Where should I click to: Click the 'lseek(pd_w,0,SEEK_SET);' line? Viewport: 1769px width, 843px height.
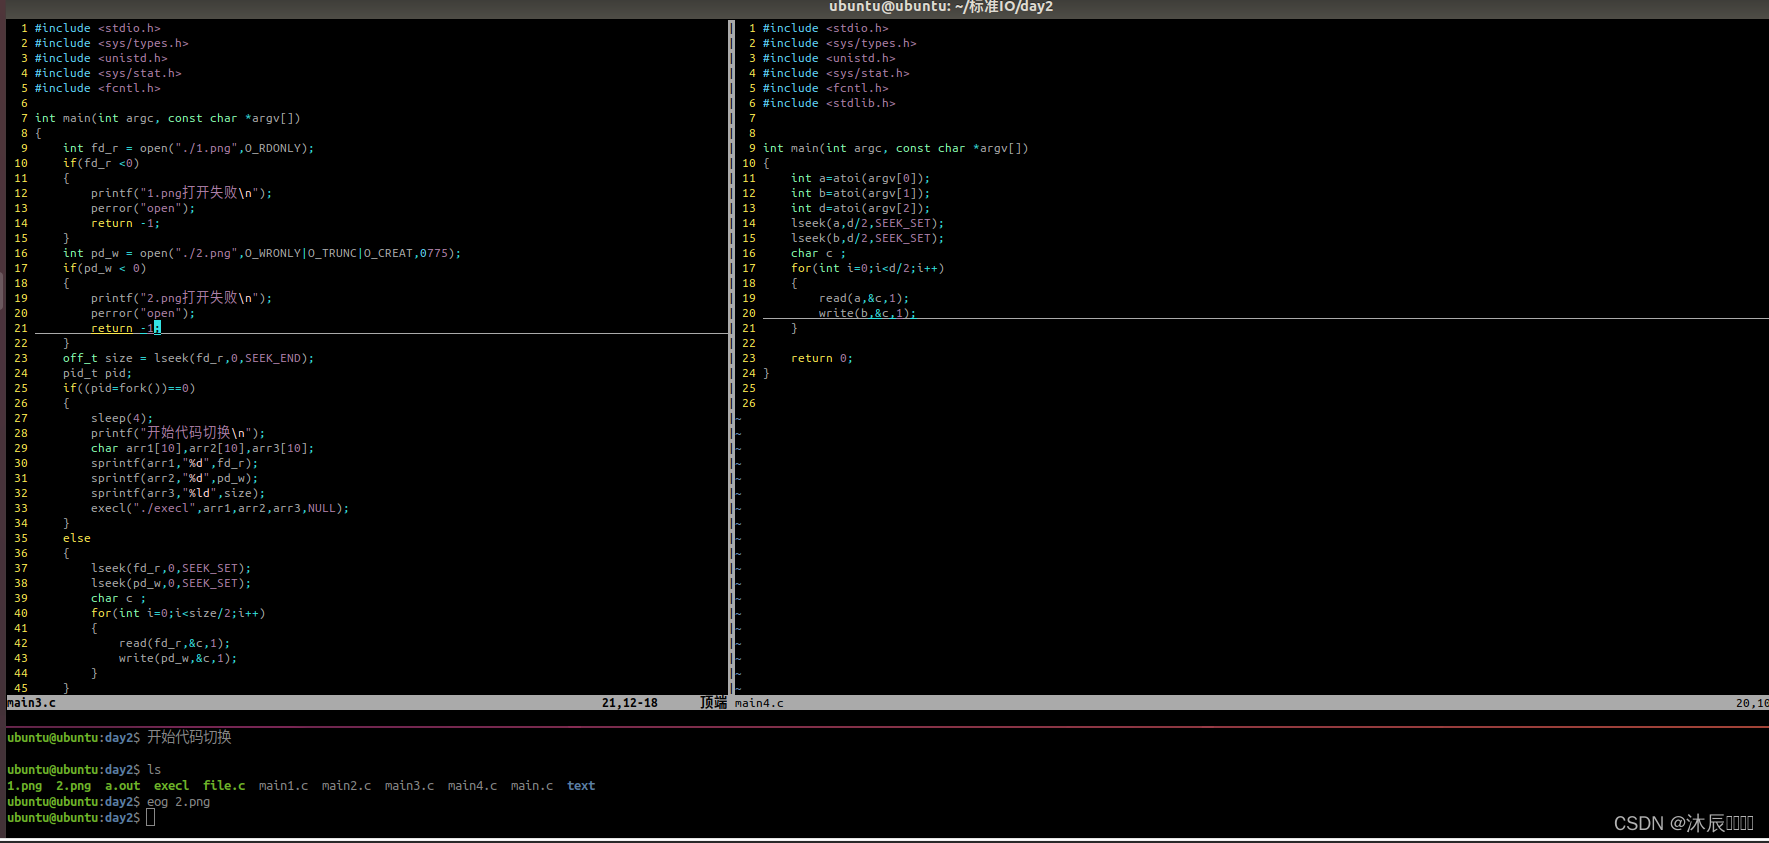coord(171,583)
